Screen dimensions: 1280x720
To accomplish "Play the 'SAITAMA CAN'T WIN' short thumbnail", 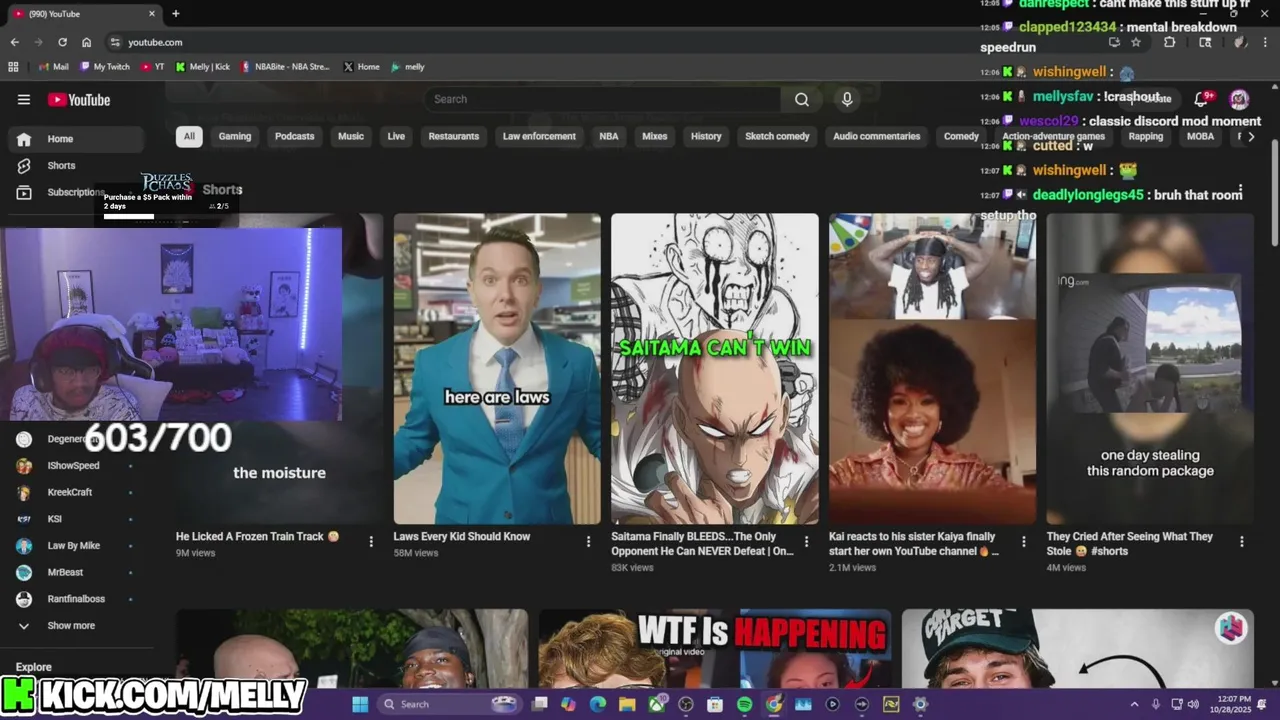I will click(x=715, y=368).
